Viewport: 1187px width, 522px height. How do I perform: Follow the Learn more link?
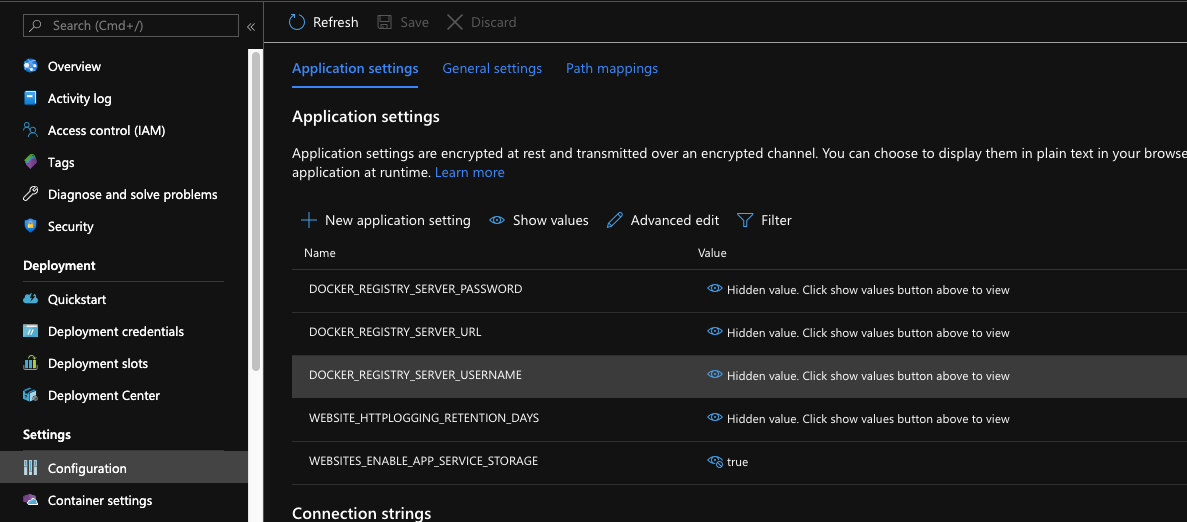469,172
